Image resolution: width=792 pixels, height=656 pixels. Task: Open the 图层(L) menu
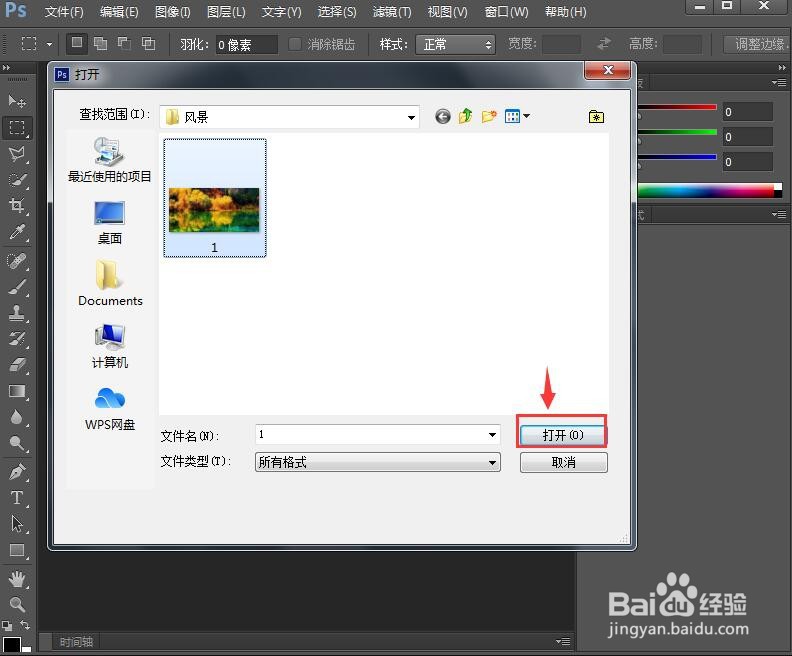coord(226,12)
